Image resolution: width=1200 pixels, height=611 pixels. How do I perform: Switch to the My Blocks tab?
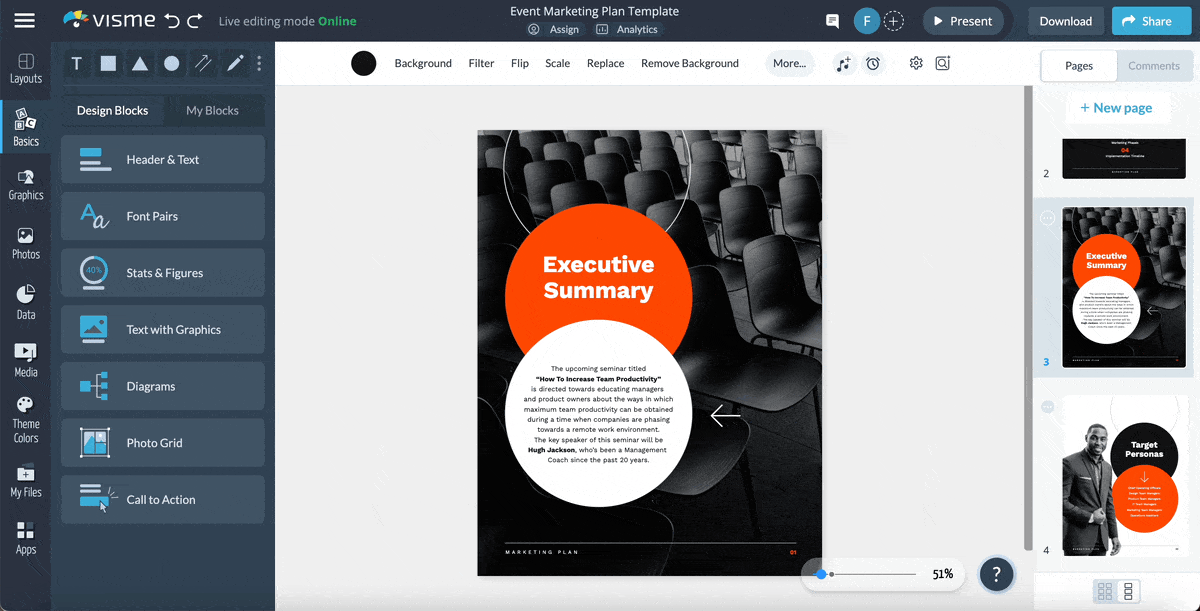point(213,110)
